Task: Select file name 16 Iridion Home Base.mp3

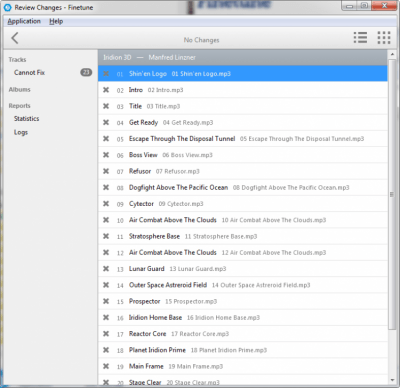Action: (x=223, y=318)
